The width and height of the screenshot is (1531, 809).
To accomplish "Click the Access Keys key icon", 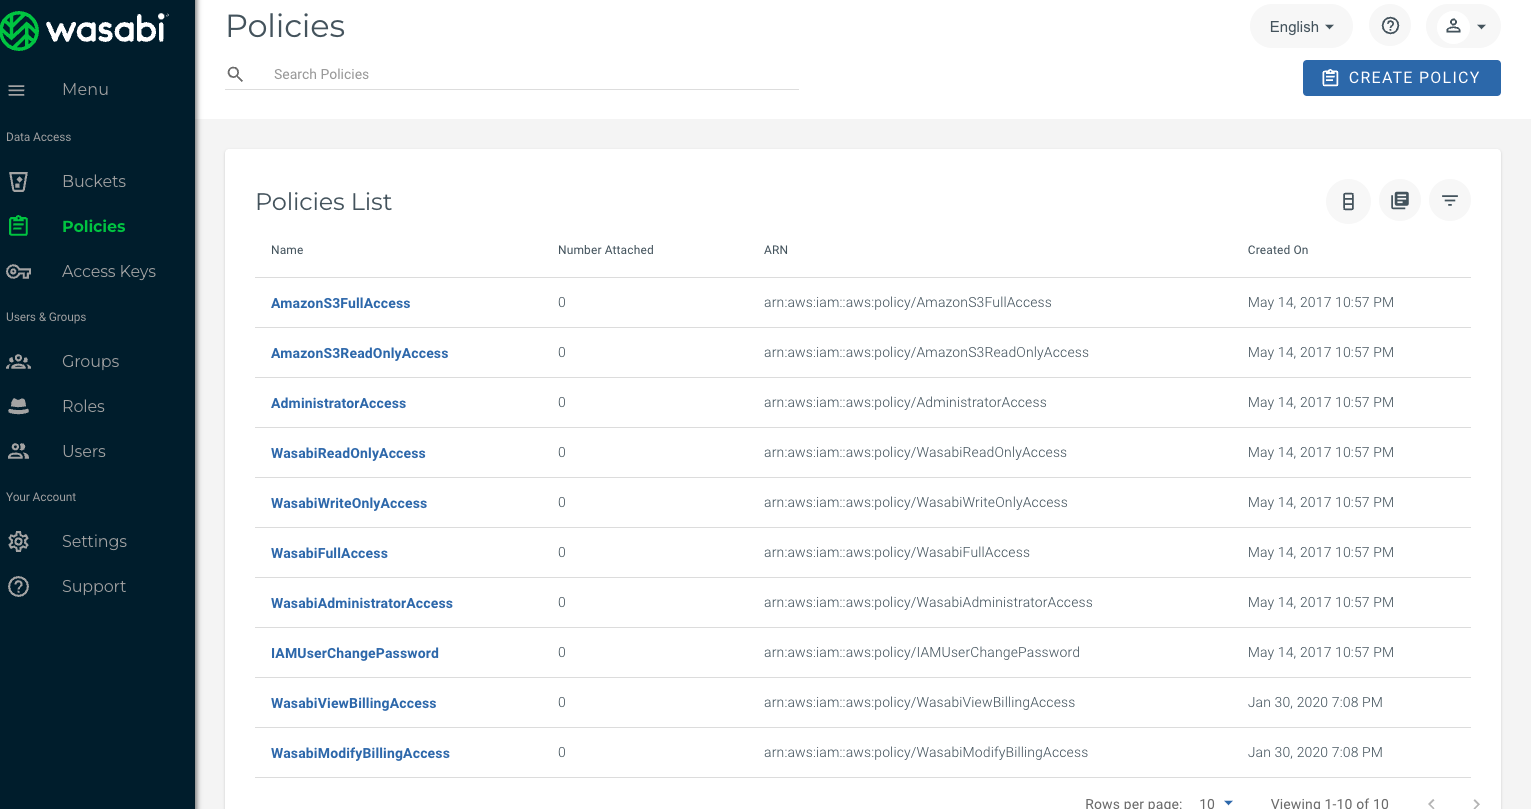I will (x=18, y=271).
